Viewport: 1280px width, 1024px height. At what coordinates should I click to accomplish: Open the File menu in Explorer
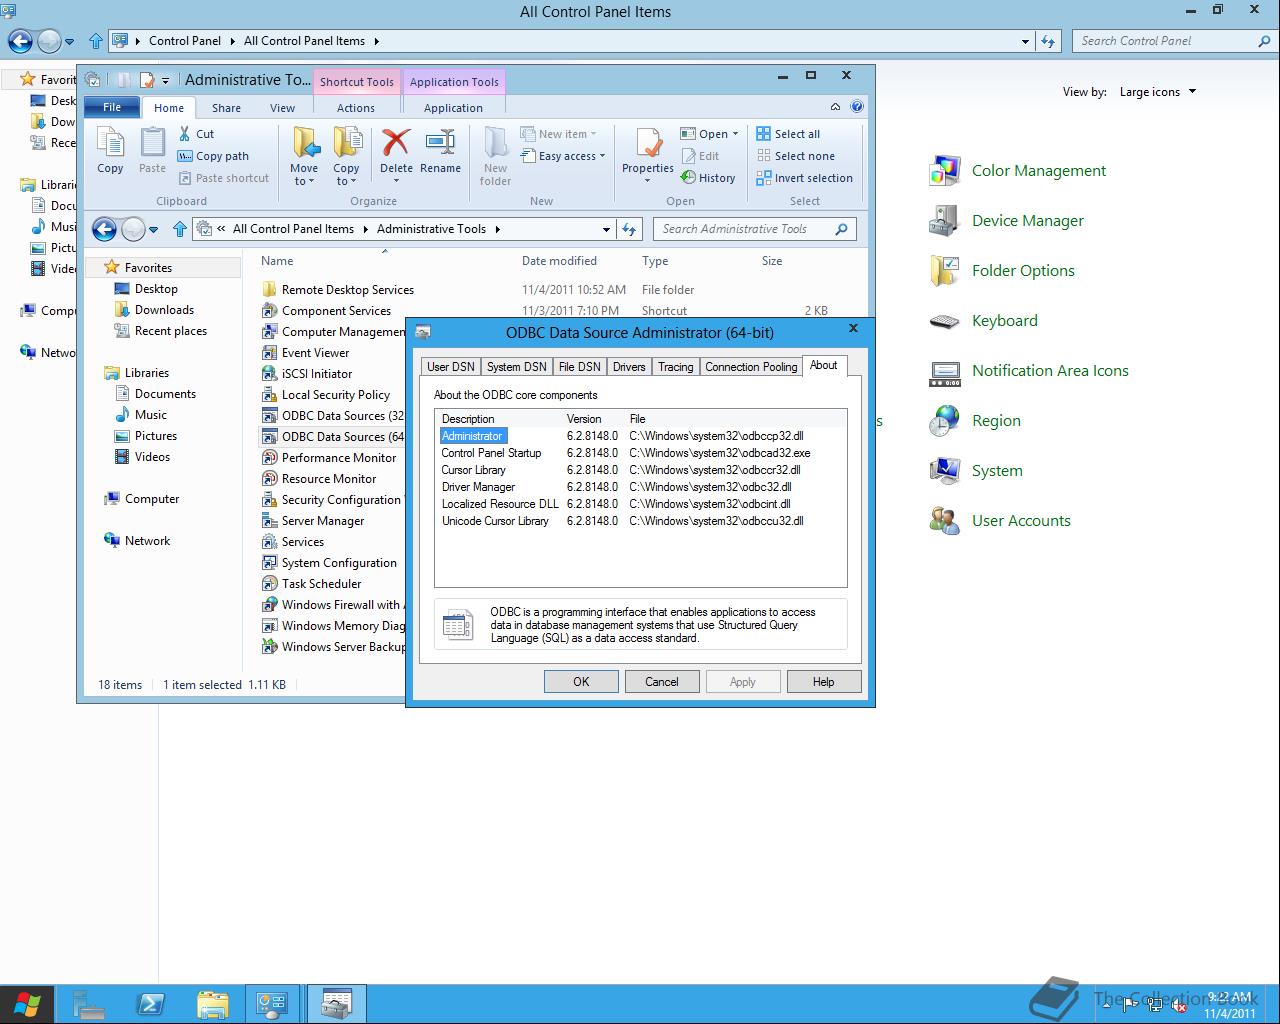112,107
